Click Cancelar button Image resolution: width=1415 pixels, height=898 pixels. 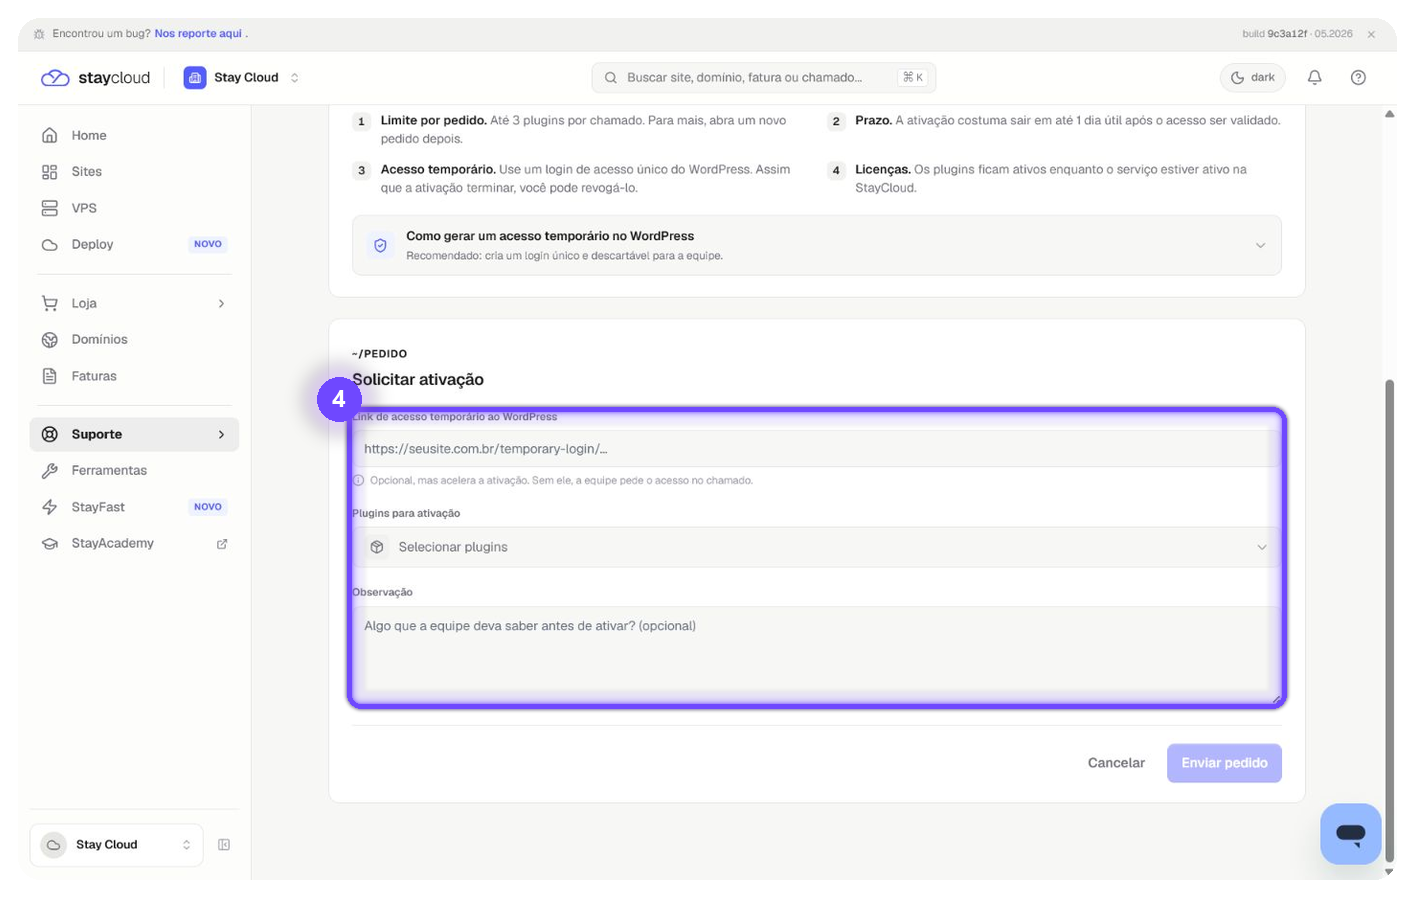pyautogui.click(x=1116, y=763)
